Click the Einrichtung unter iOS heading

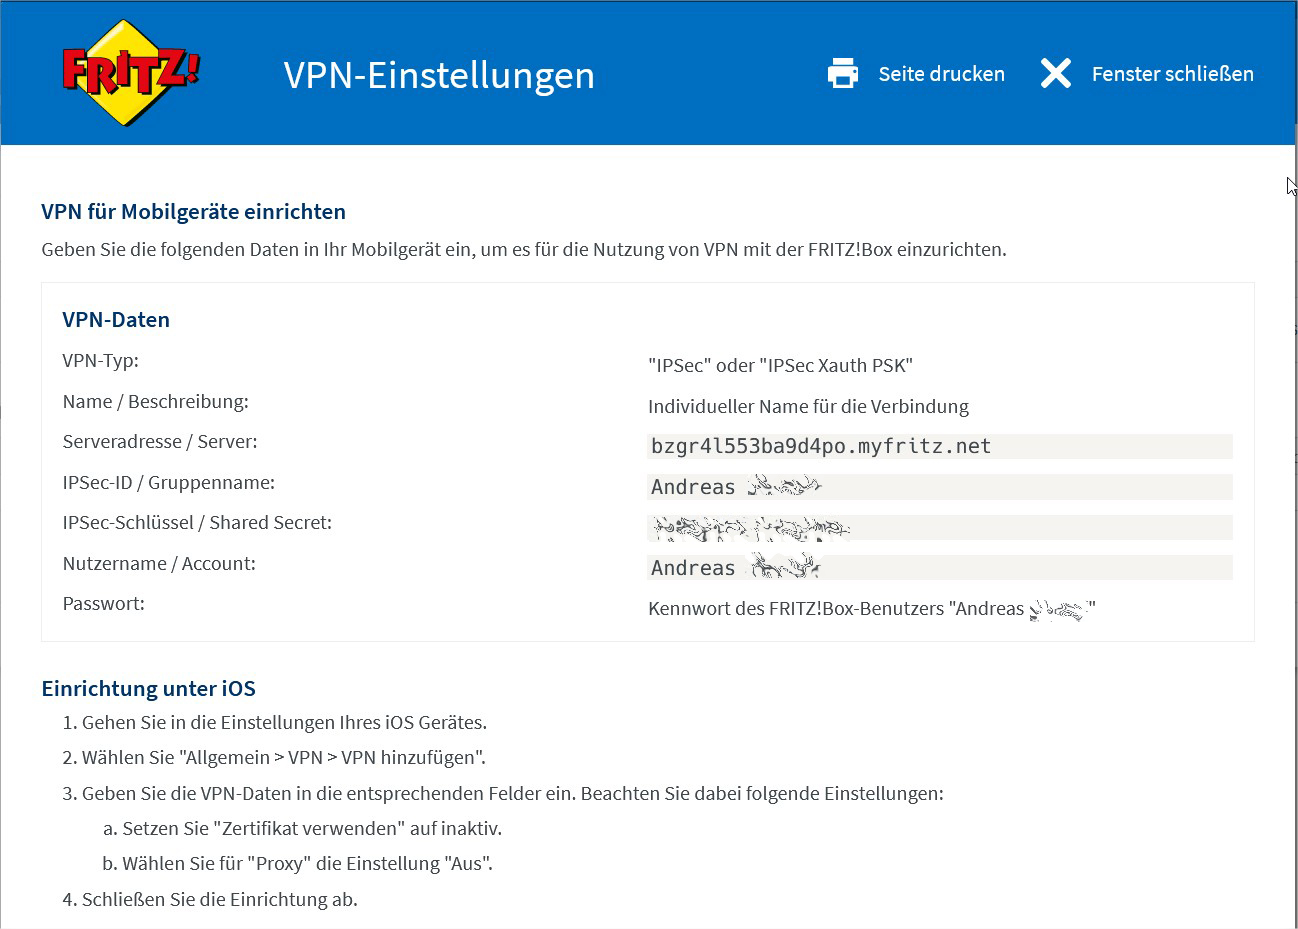(x=148, y=689)
